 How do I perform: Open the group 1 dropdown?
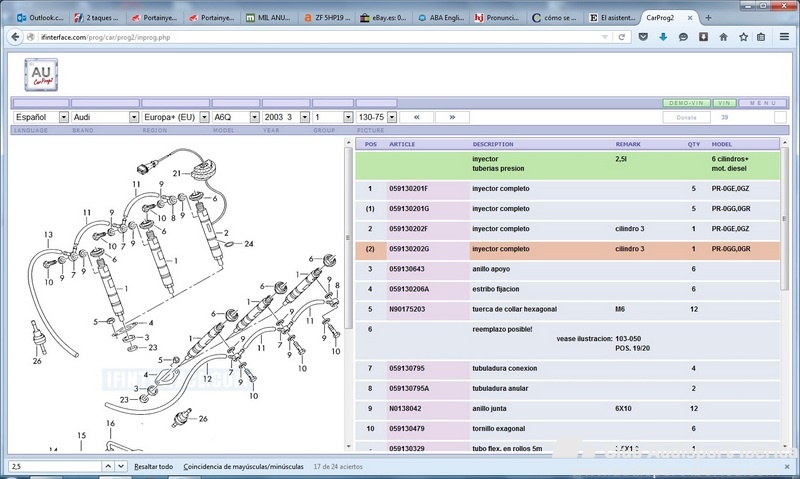point(333,117)
